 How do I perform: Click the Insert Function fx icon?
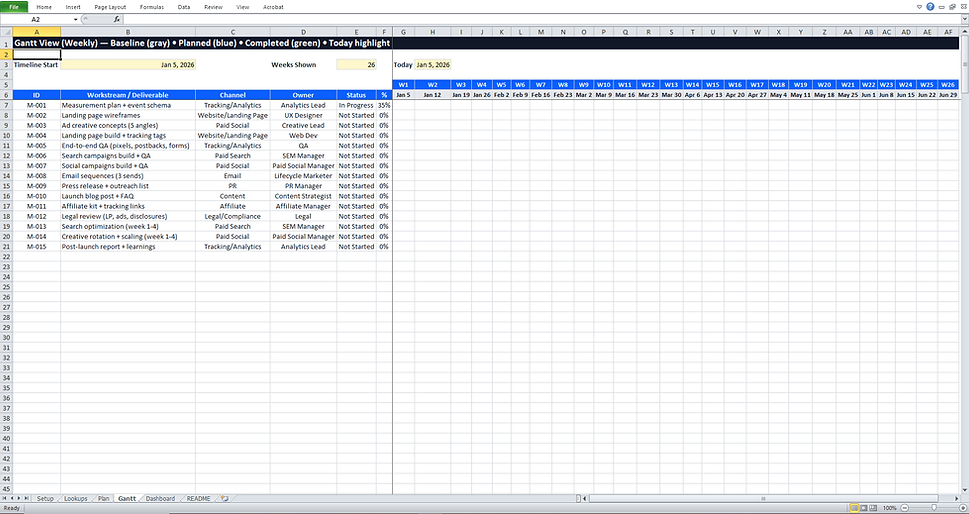[x=117, y=19]
